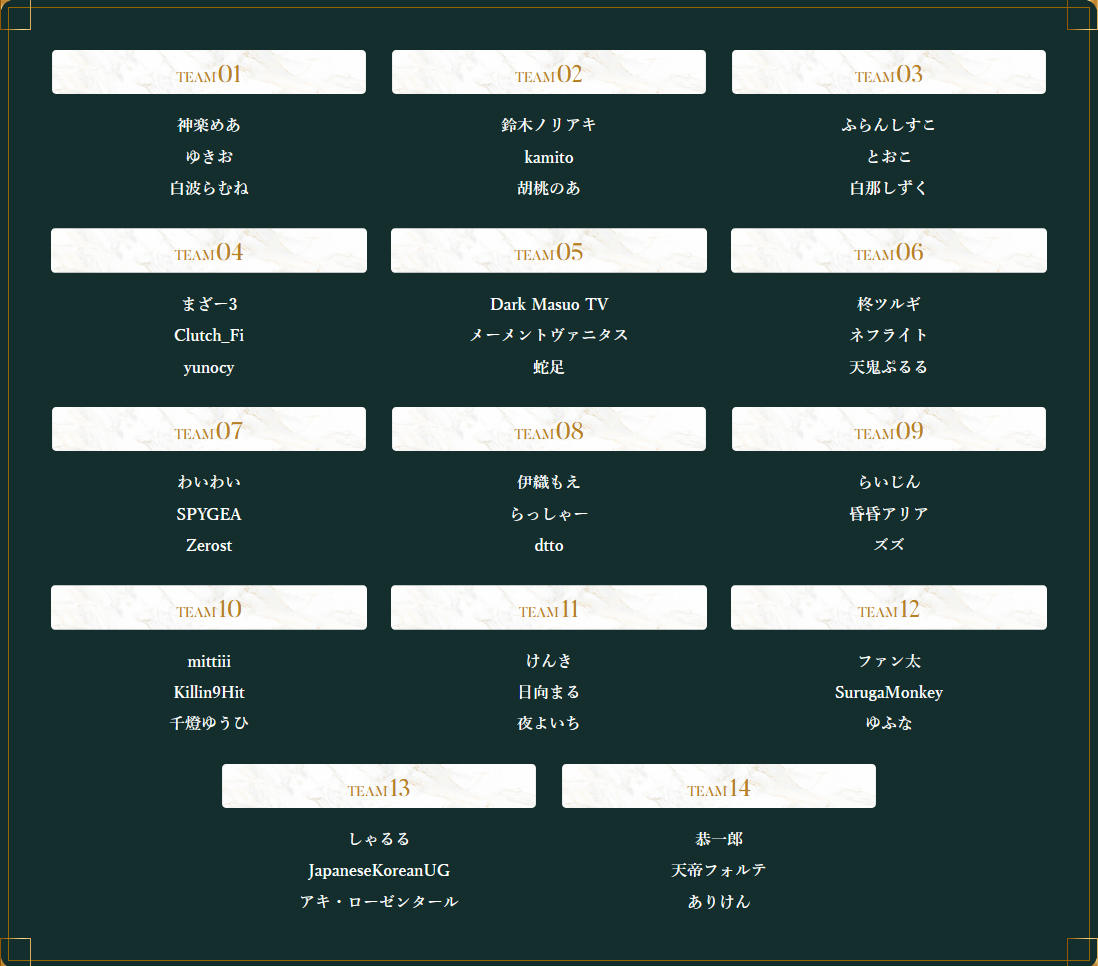Click Killin9Hit under Team 10
The image size is (1098, 966).
pyautogui.click(x=209, y=692)
